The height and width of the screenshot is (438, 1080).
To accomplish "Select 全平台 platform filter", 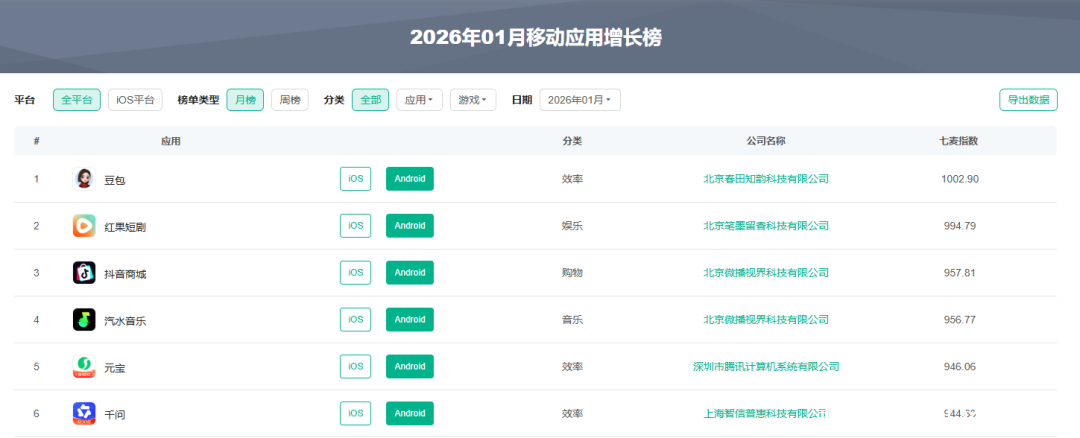I will 77,100.
